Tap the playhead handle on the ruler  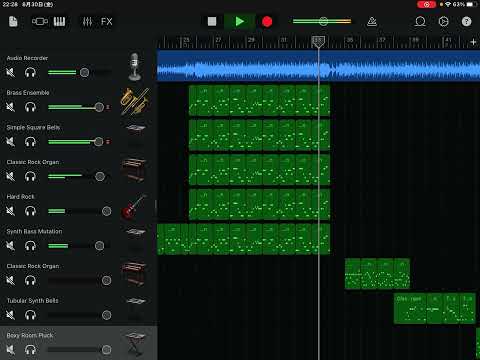(x=318, y=41)
